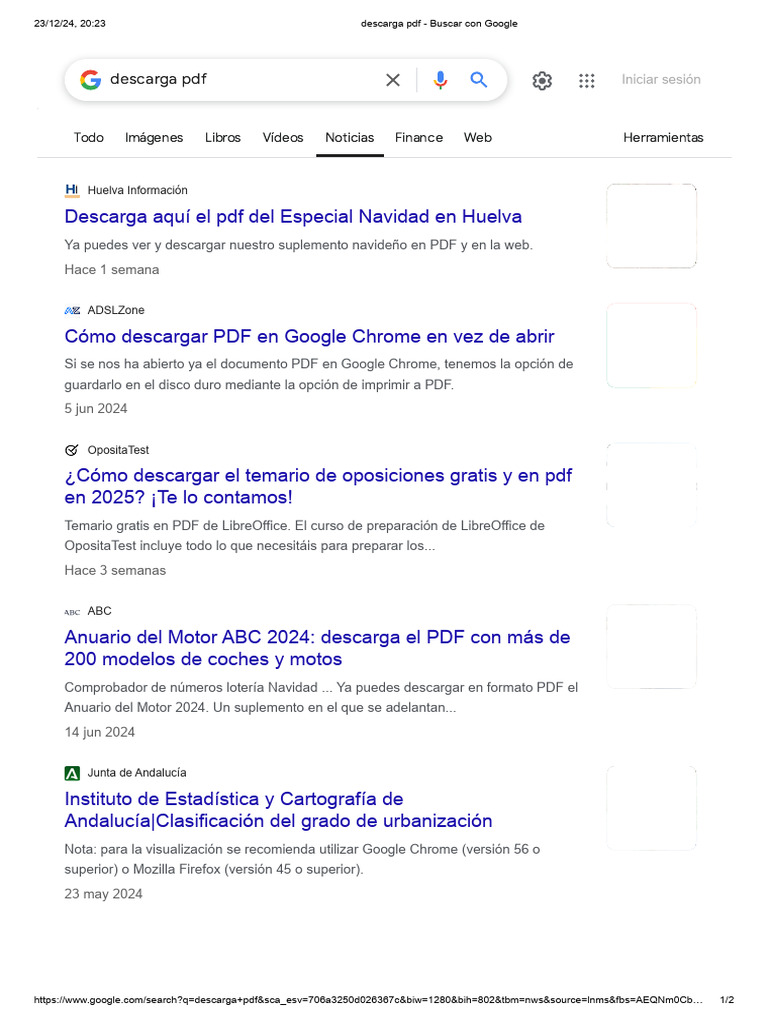Click the page header title descarga pdf - Buscar con Google

coord(440,24)
